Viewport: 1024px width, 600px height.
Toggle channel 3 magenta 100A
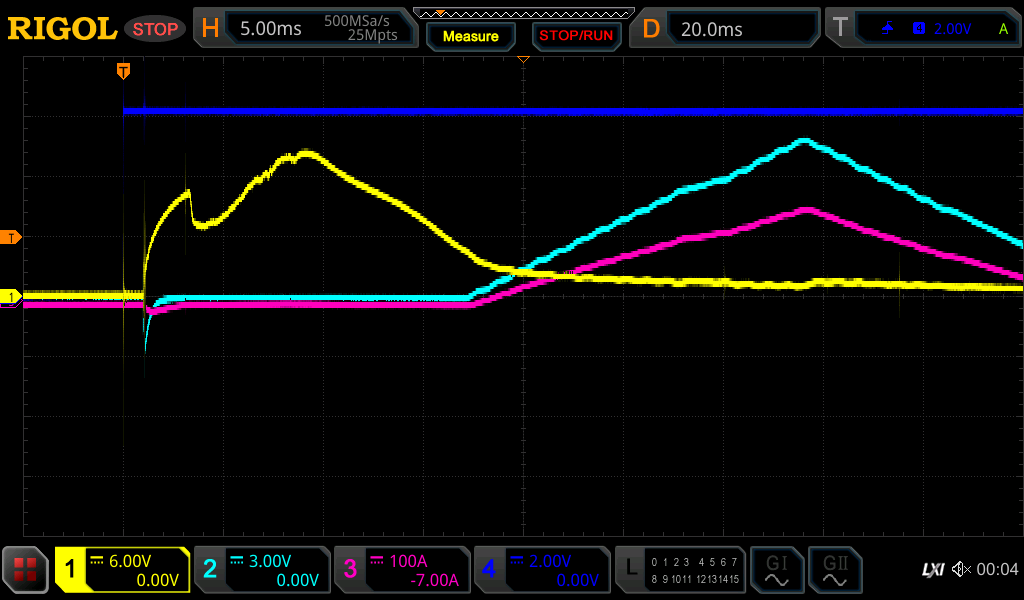coord(402,570)
